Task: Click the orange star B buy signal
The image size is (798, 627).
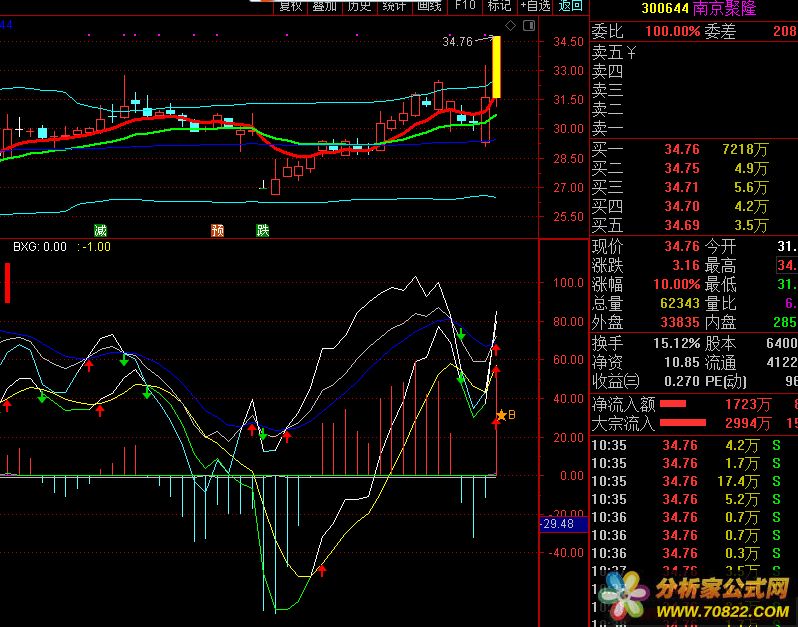Action: click(x=505, y=414)
